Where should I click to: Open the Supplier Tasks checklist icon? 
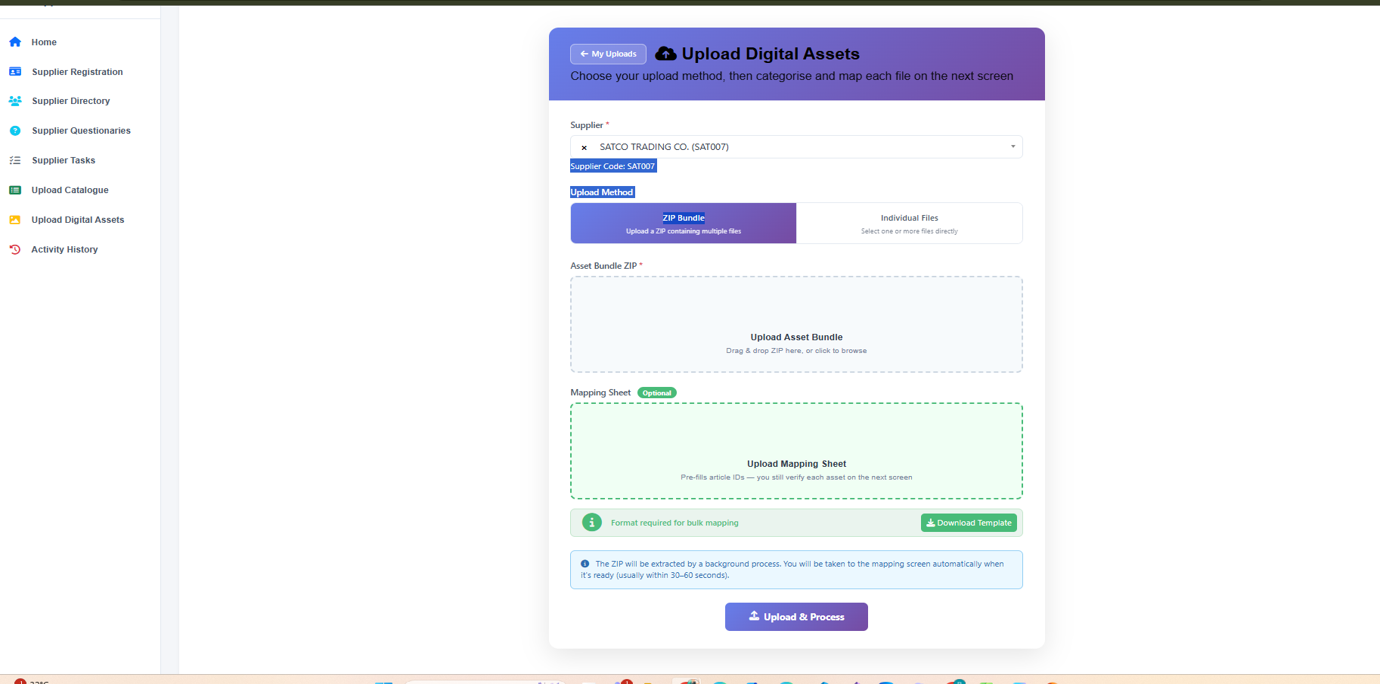coord(15,160)
